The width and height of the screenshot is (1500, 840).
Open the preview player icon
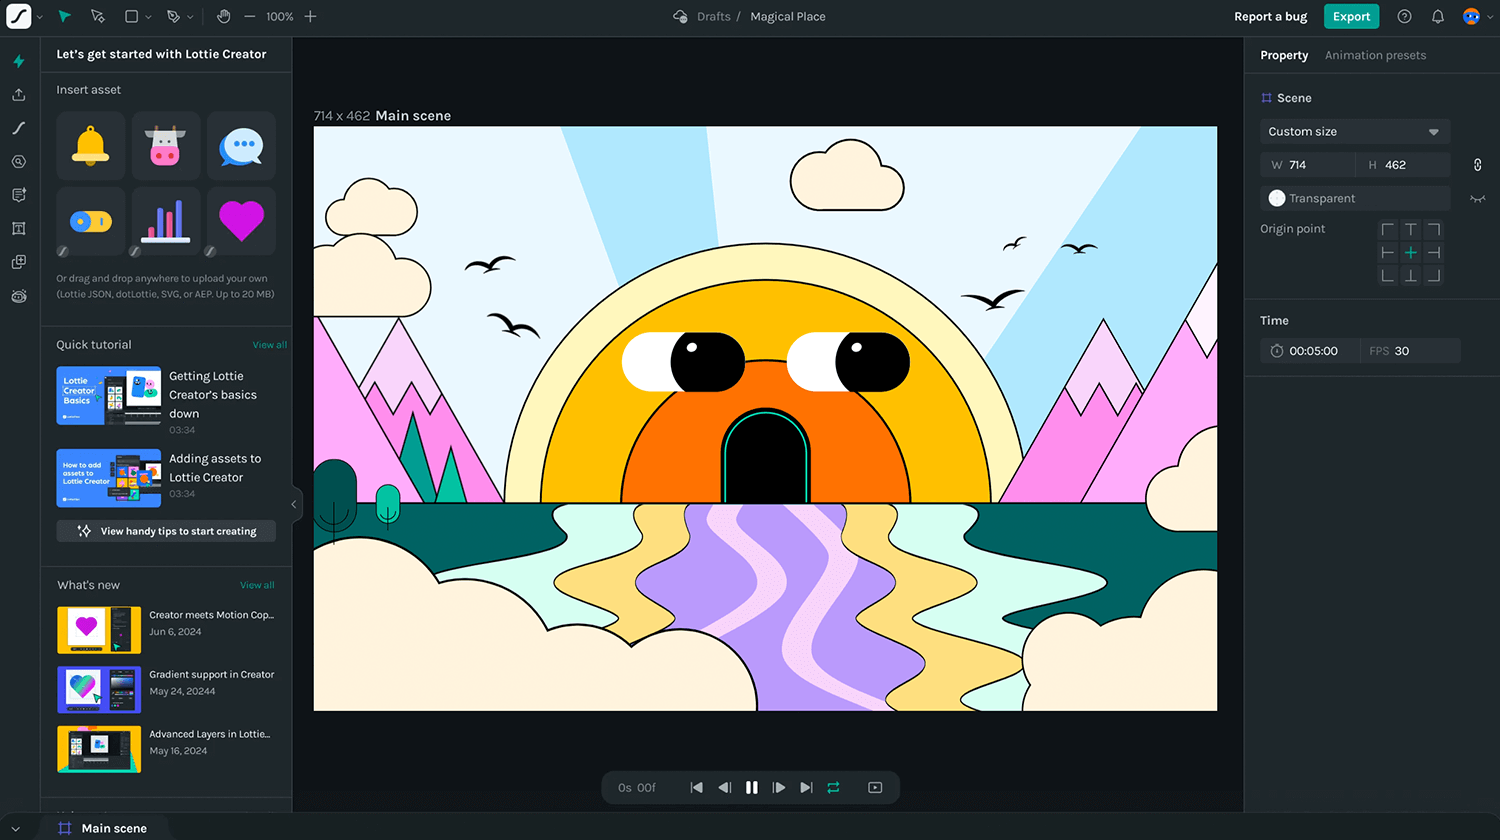875,788
